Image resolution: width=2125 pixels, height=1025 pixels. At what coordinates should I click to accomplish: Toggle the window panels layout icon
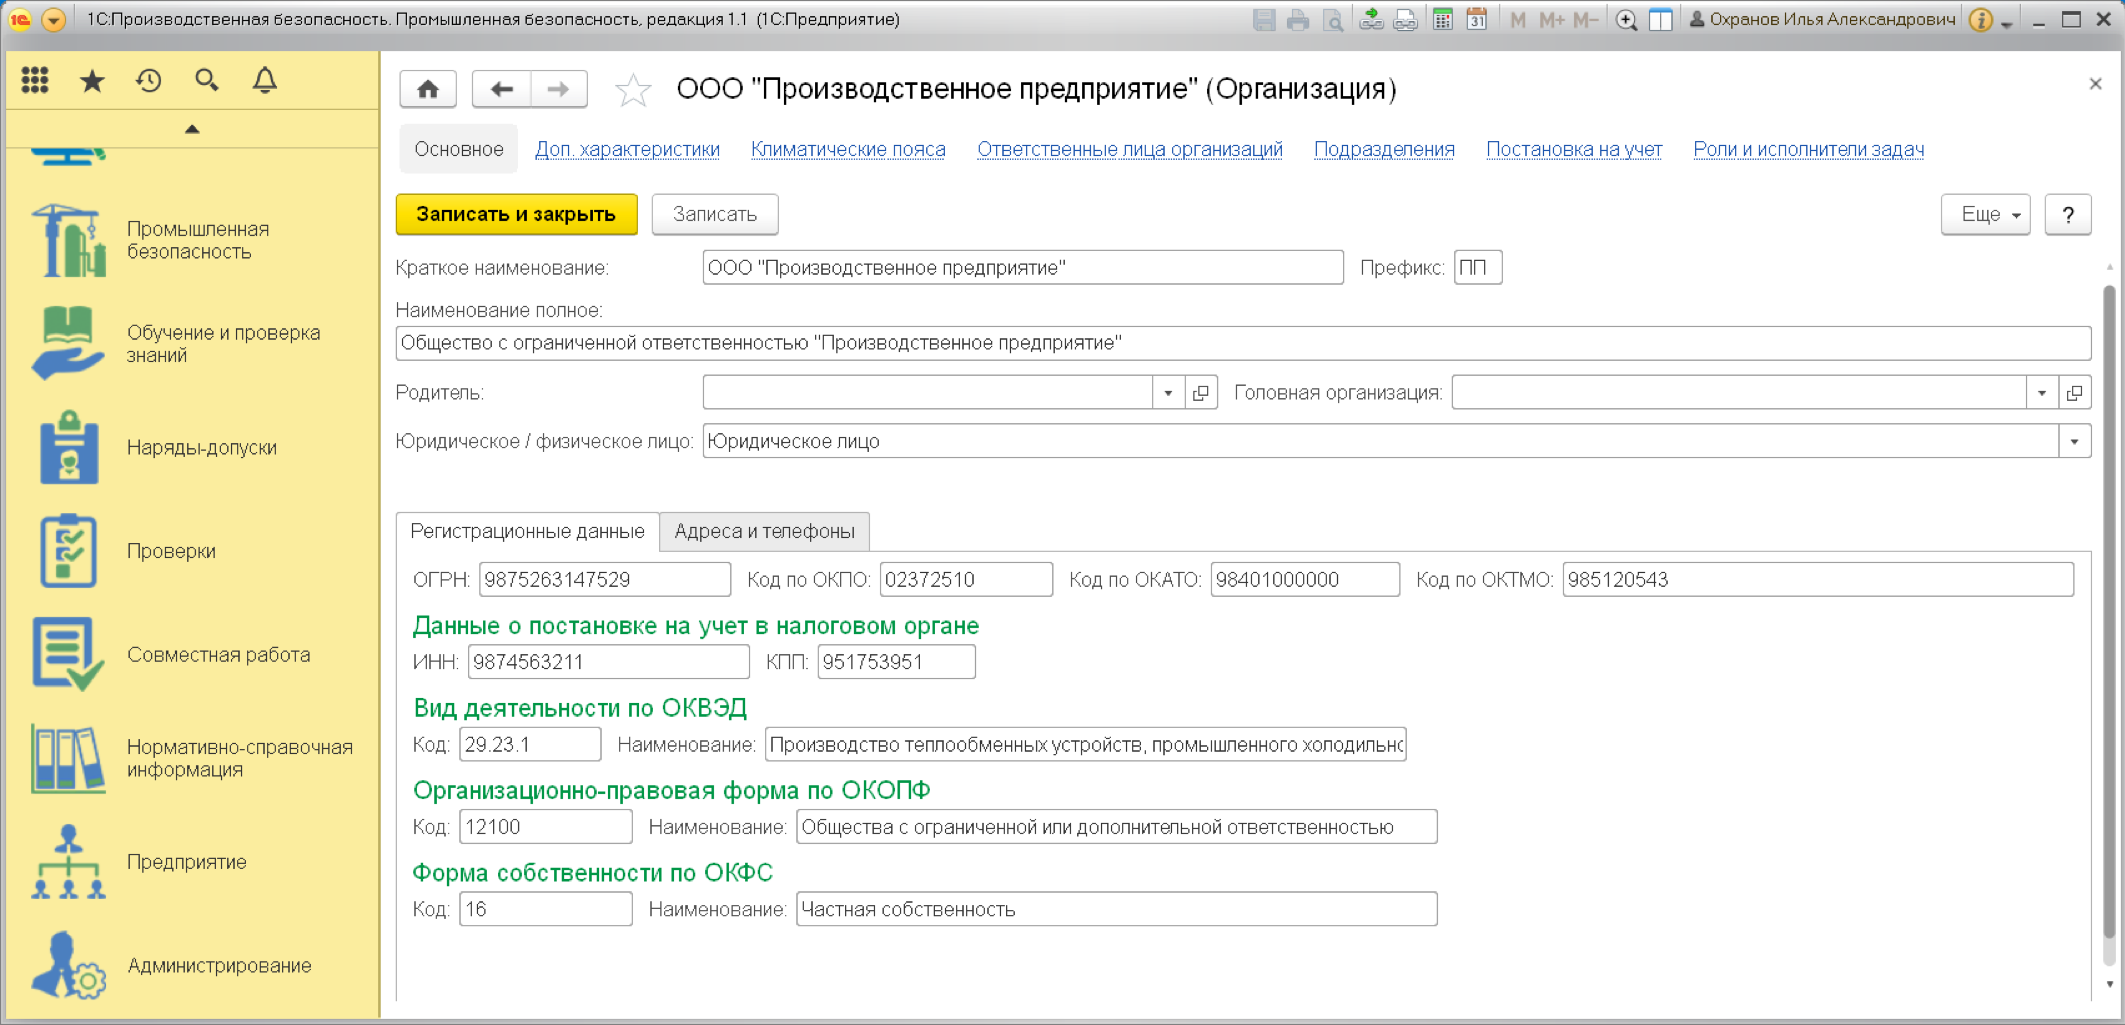[1661, 19]
